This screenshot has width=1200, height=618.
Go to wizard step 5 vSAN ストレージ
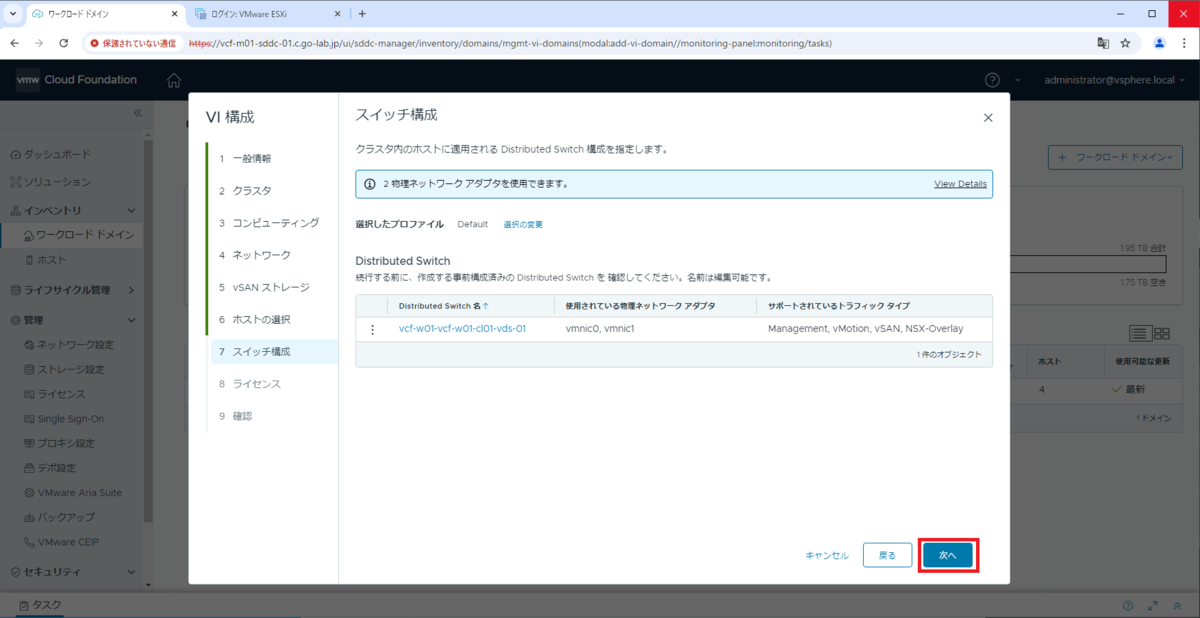tap(273, 287)
